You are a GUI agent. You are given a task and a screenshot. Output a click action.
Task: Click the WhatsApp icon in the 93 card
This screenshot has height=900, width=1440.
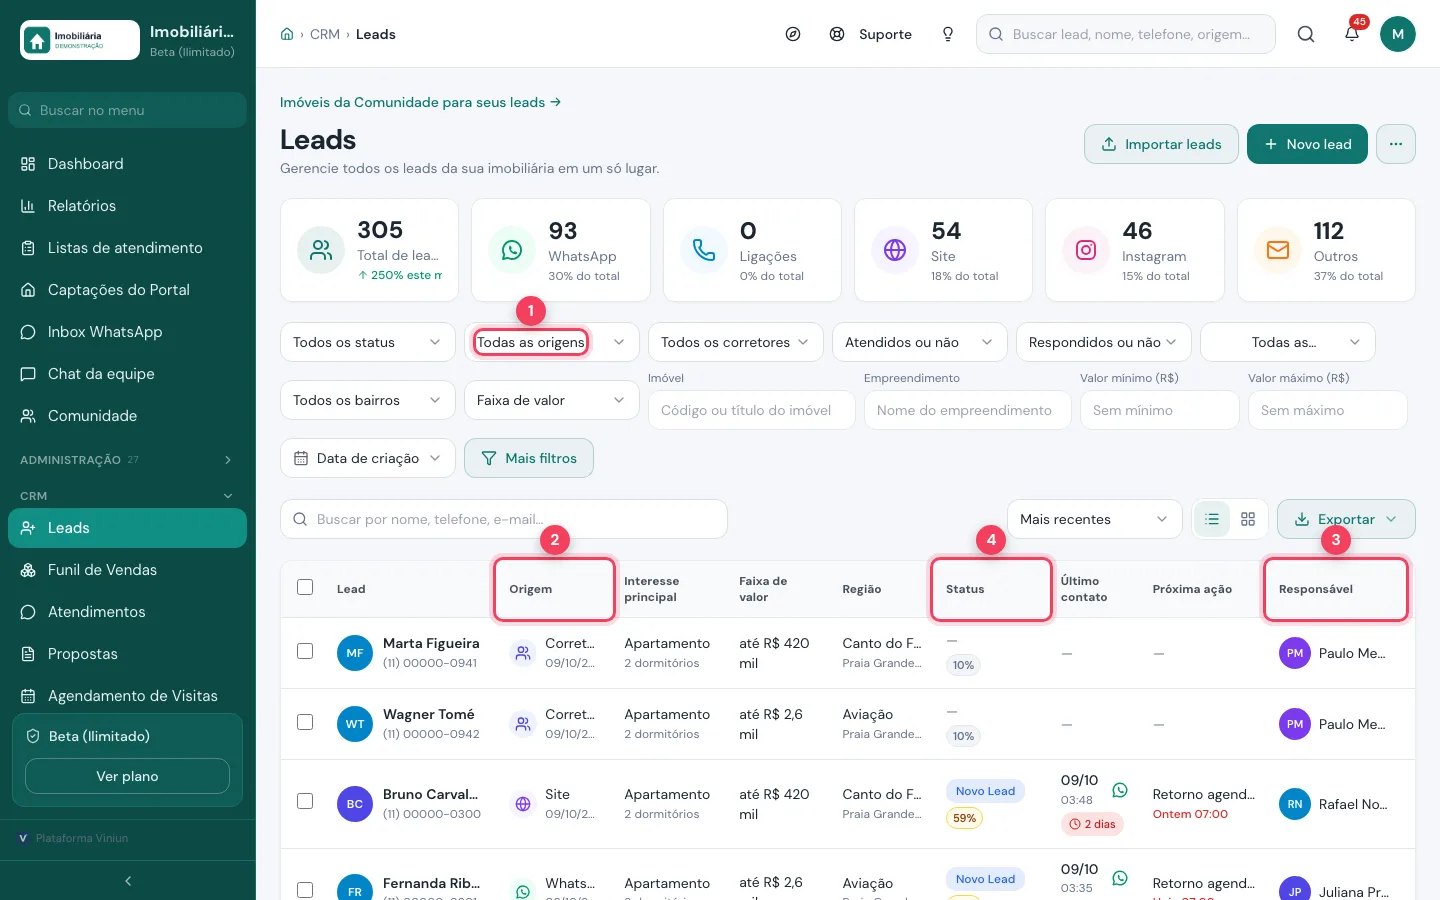(512, 250)
